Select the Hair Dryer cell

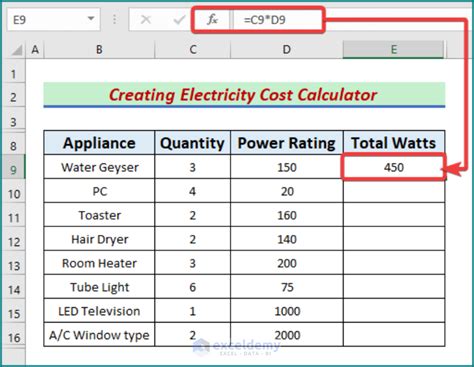[99, 239]
